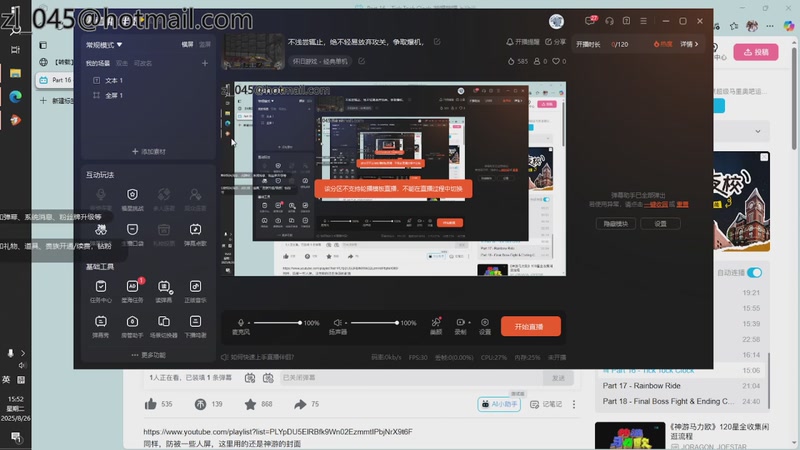
Task: Open File Explorer in the taskbar
Action: [15, 73]
